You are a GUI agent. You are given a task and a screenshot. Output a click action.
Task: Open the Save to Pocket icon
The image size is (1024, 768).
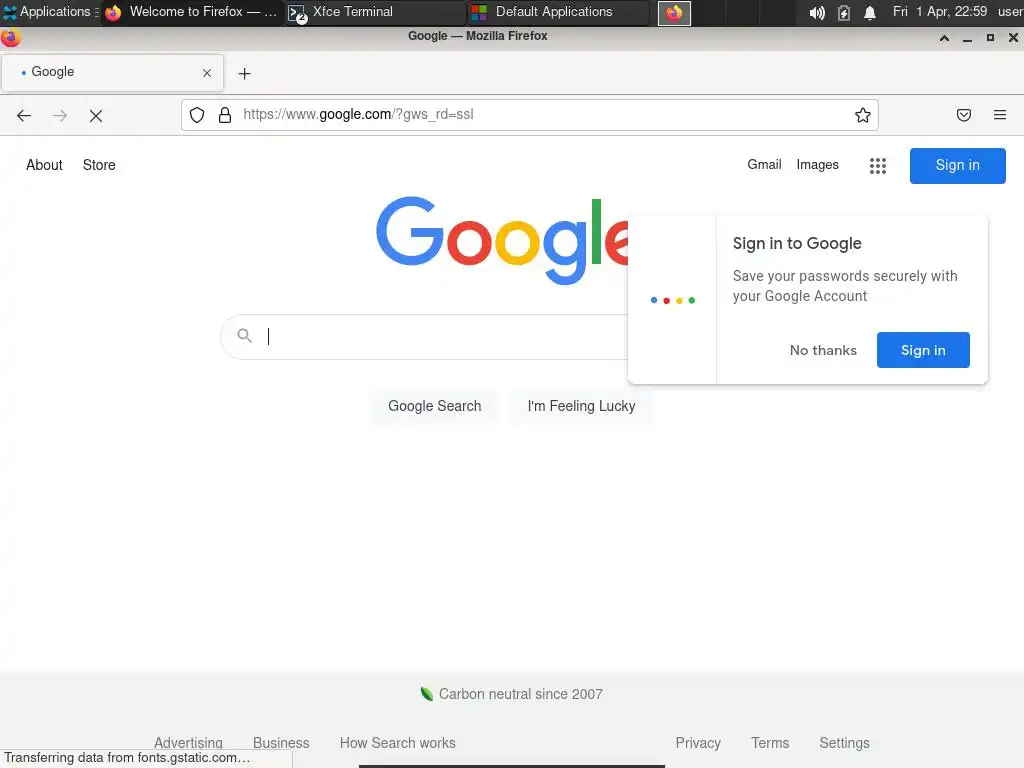point(964,116)
